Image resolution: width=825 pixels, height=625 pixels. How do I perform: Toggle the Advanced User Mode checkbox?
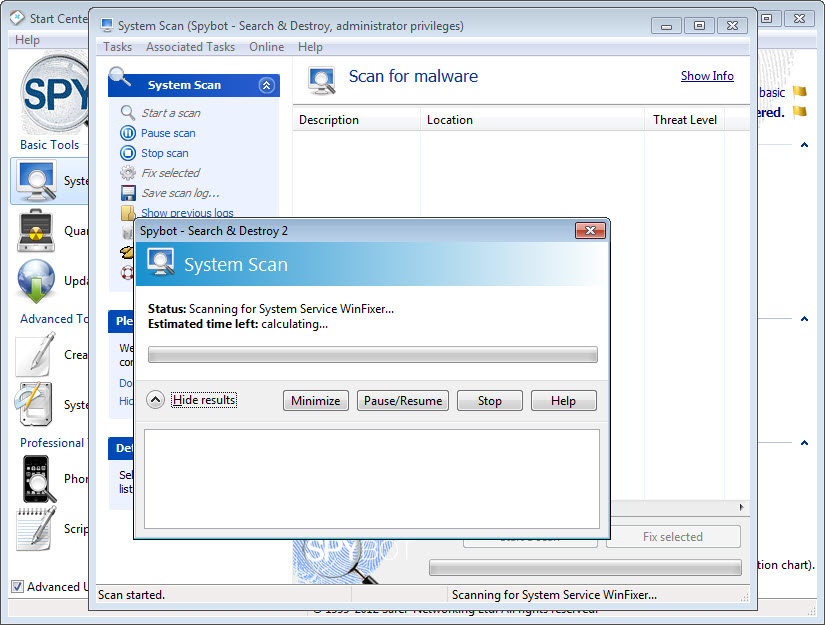click(17, 586)
